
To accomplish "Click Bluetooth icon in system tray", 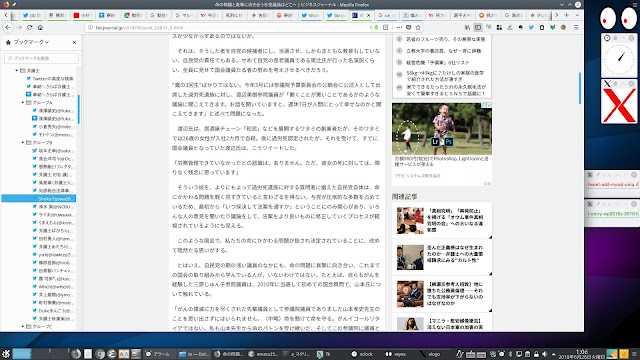I will pos(510,354).
